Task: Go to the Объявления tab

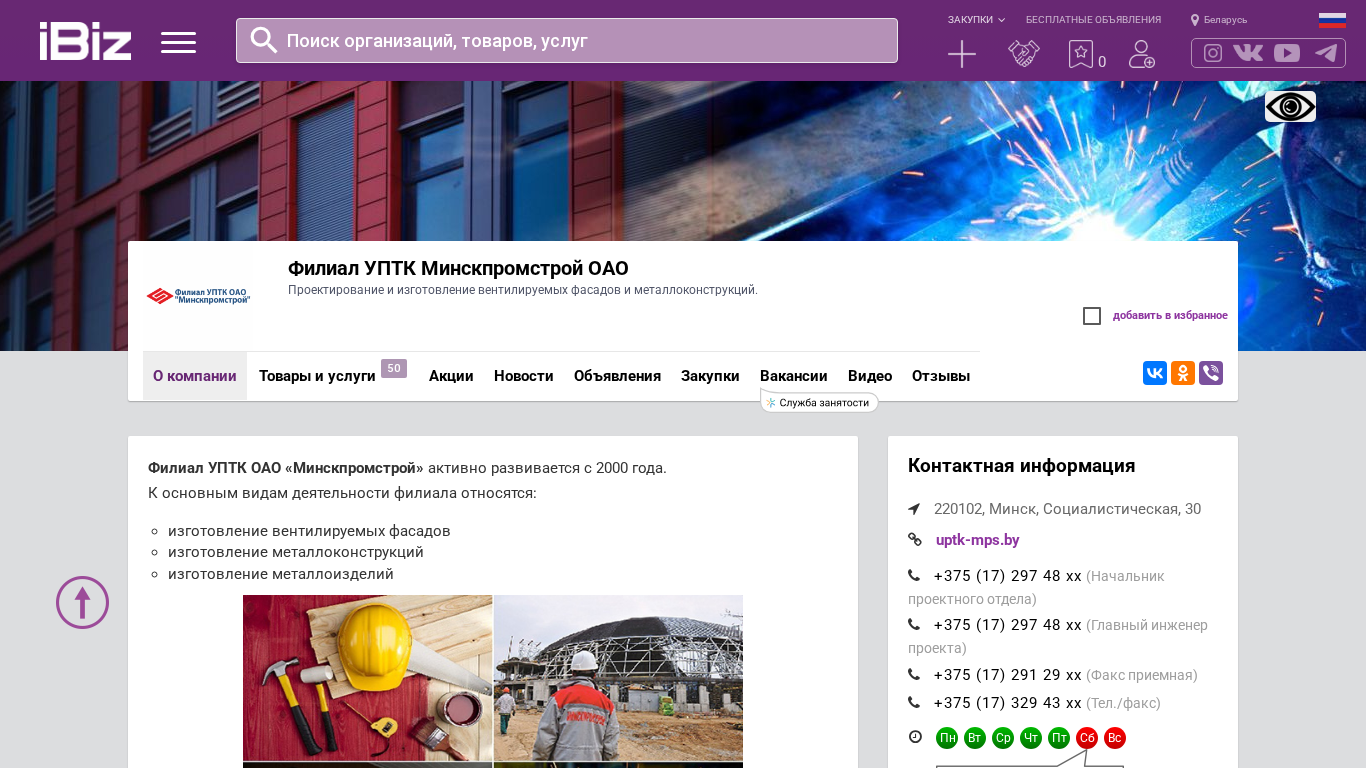Action: pos(617,376)
